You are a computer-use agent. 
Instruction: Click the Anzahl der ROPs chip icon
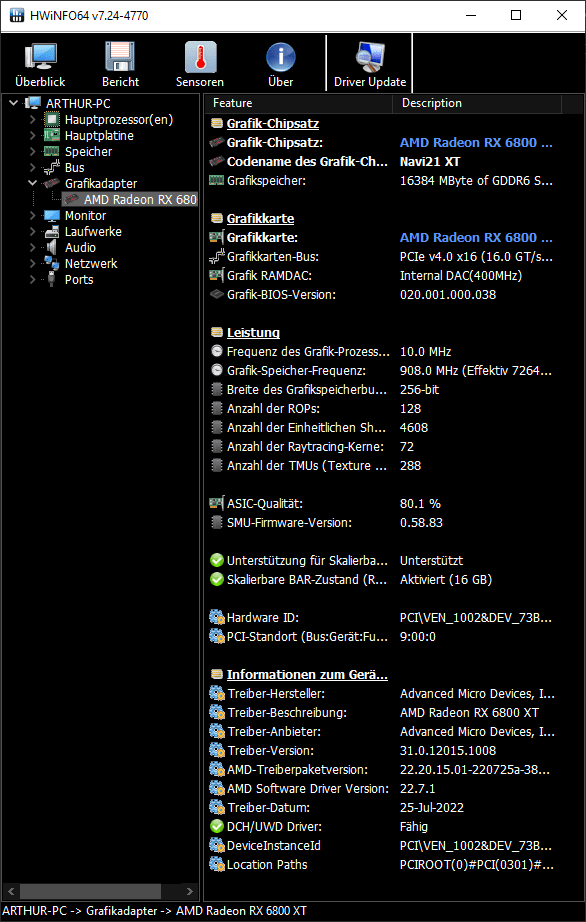(217, 409)
